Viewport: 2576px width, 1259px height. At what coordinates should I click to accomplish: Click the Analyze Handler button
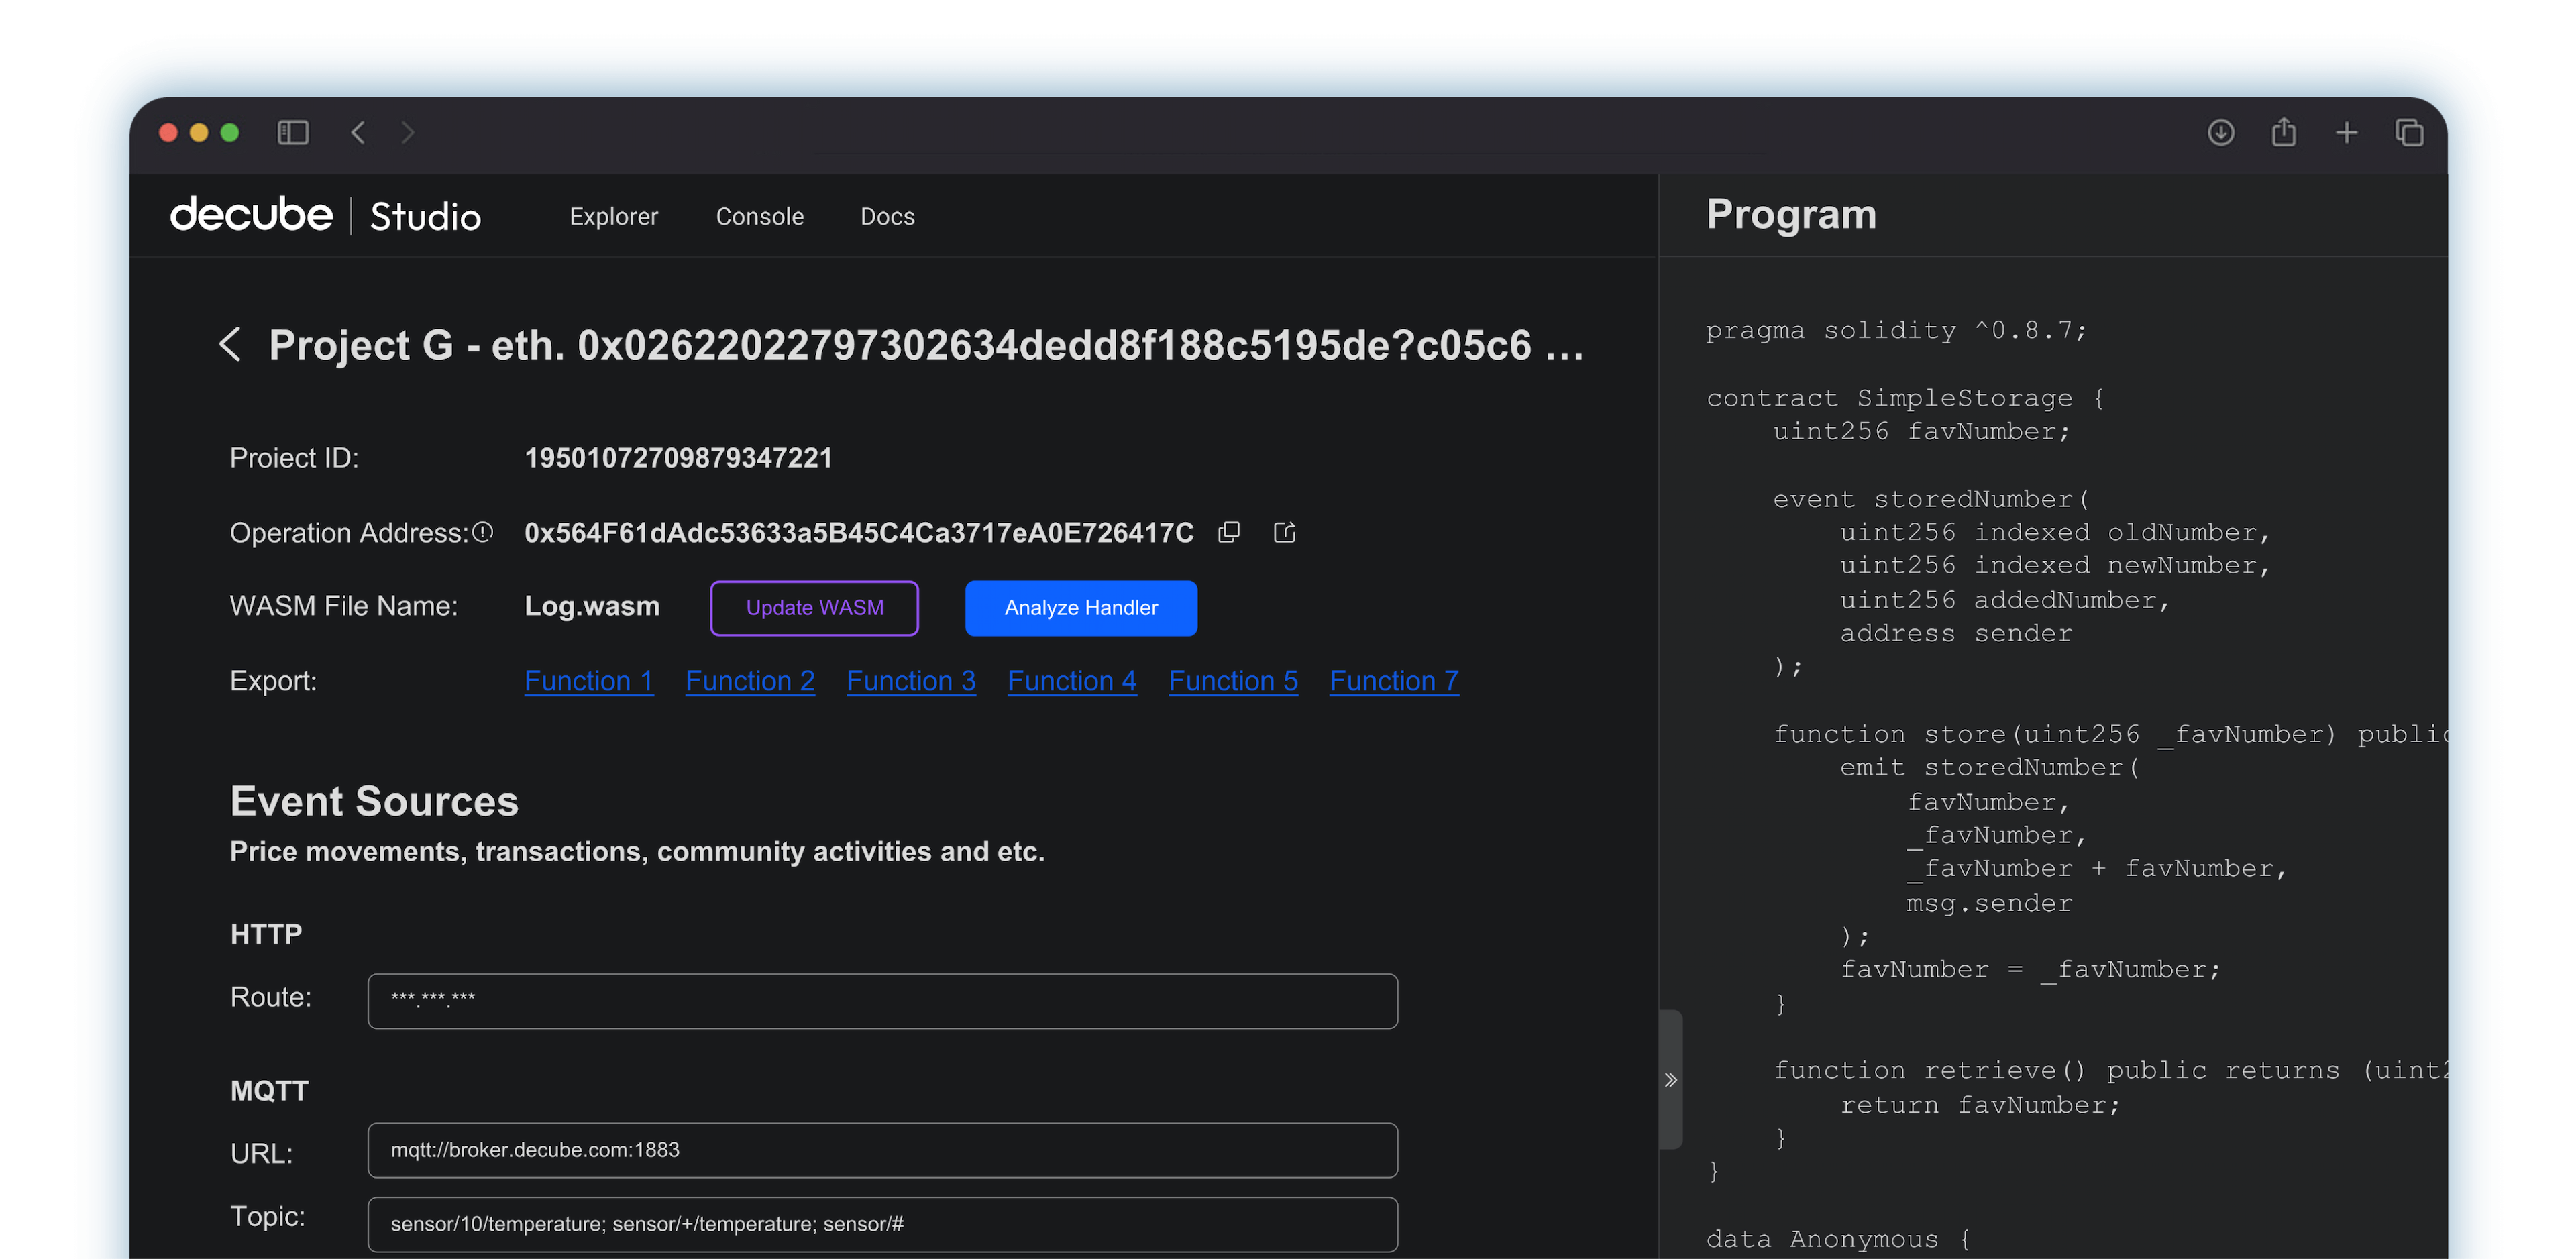[x=1081, y=608]
